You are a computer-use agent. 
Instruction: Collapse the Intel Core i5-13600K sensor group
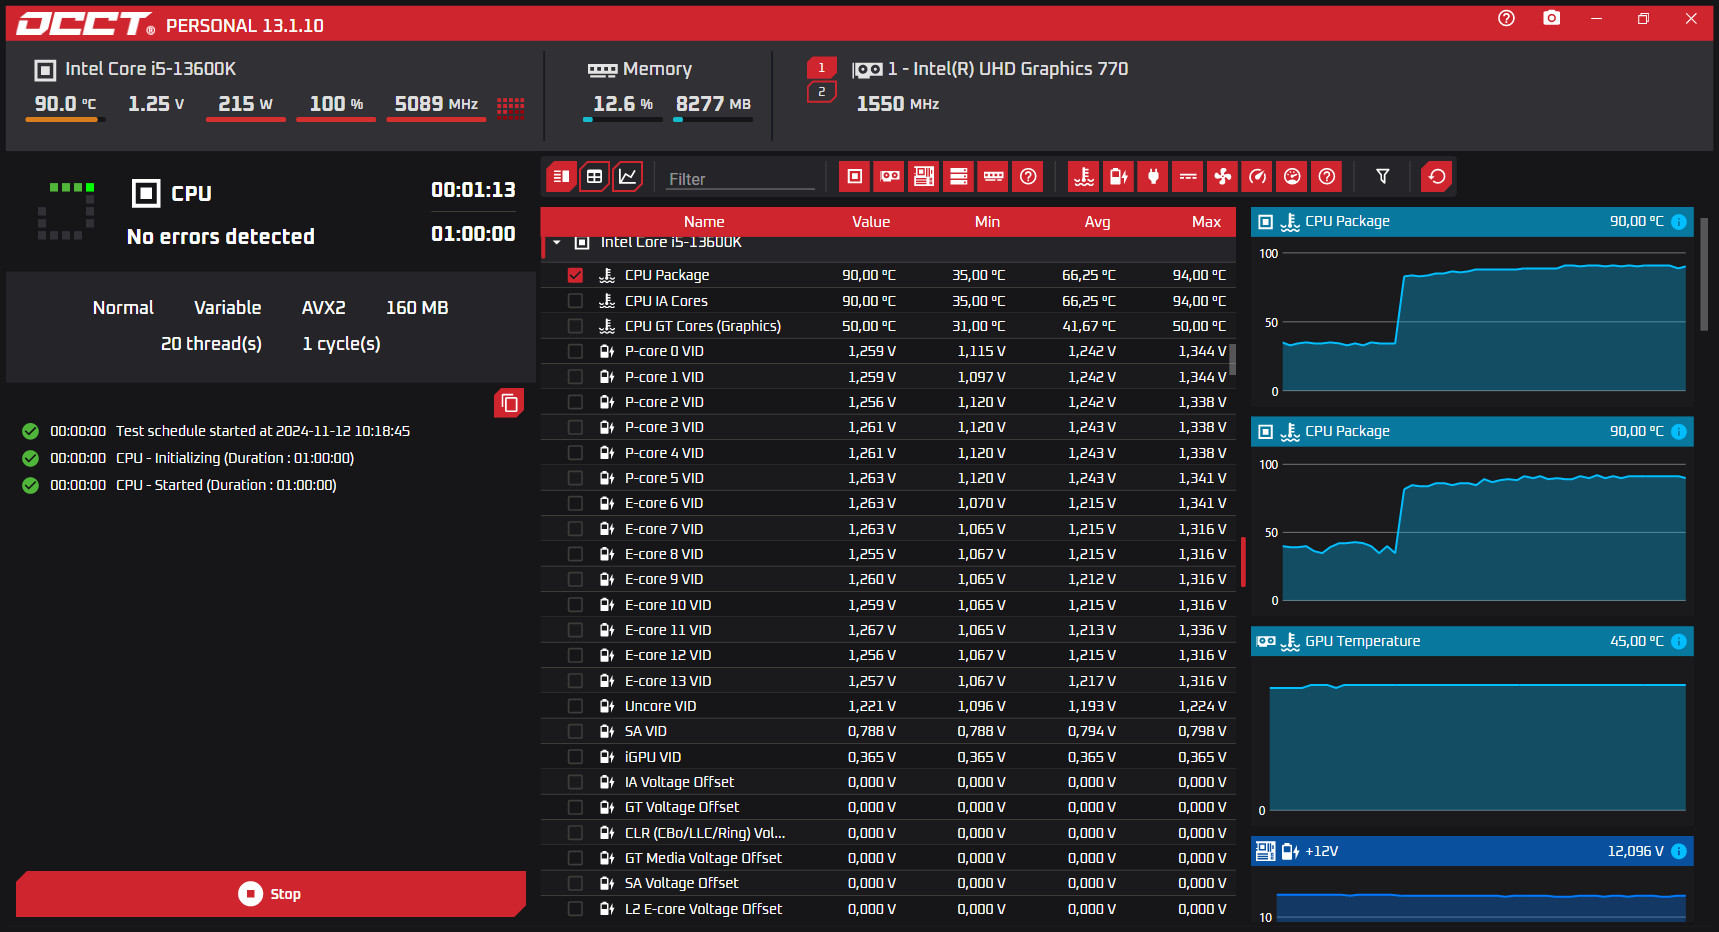(x=557, y=242)
